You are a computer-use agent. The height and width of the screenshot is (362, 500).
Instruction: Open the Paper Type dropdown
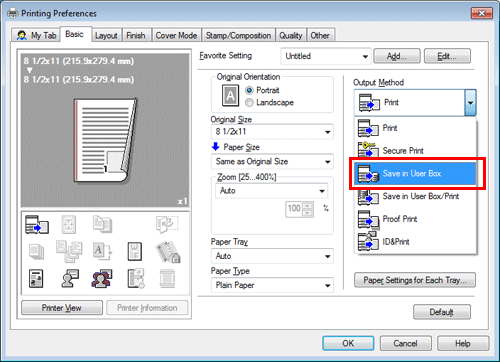pos(272,285)
